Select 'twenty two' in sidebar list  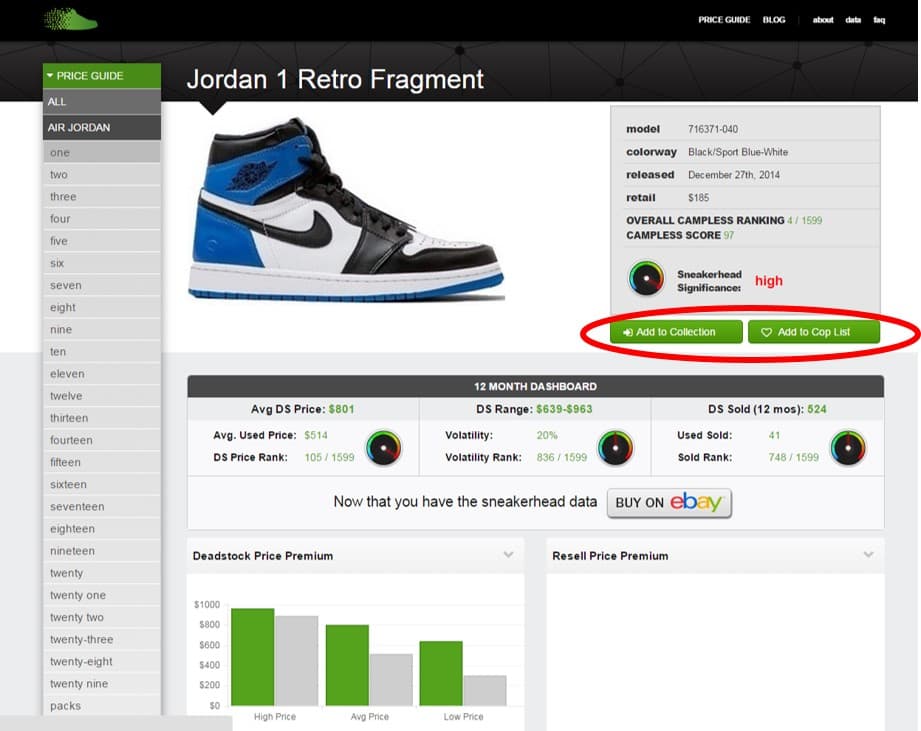point(102,617)
